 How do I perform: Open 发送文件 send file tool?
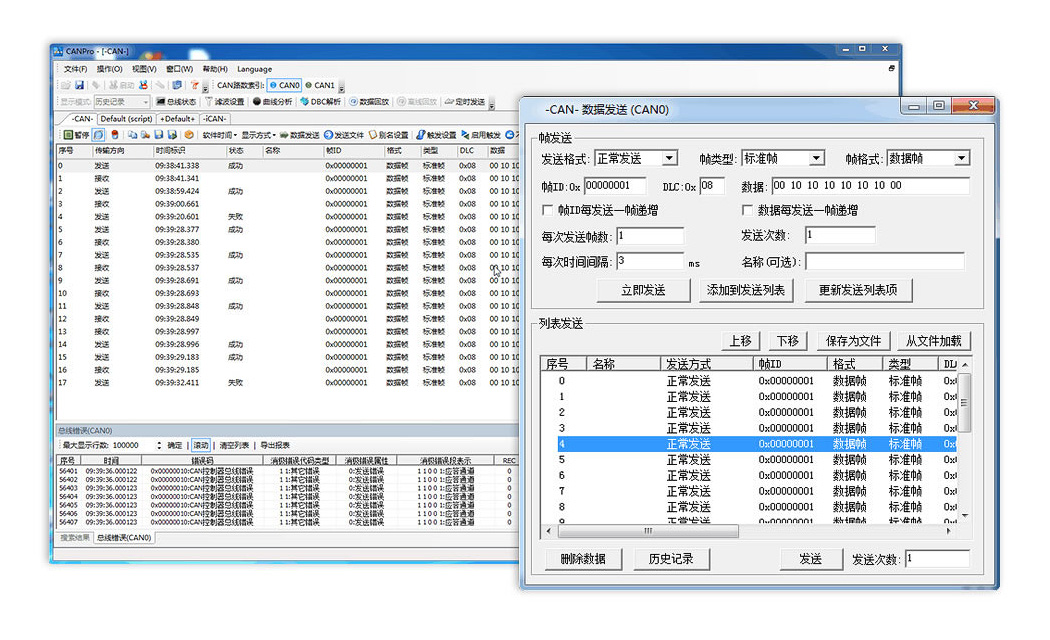click(x=344, y=135)
